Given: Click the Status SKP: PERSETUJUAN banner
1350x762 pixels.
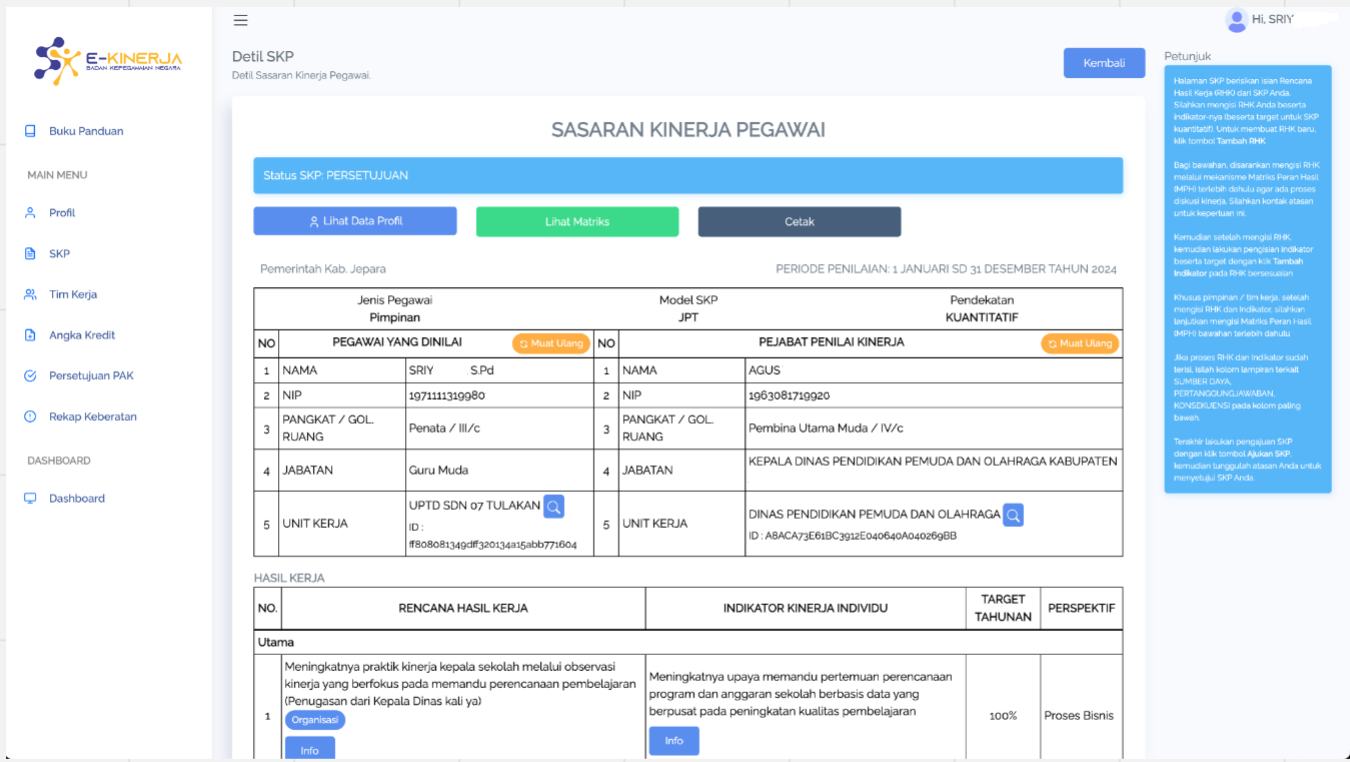Looking at the screenshot, I should 688,175.
